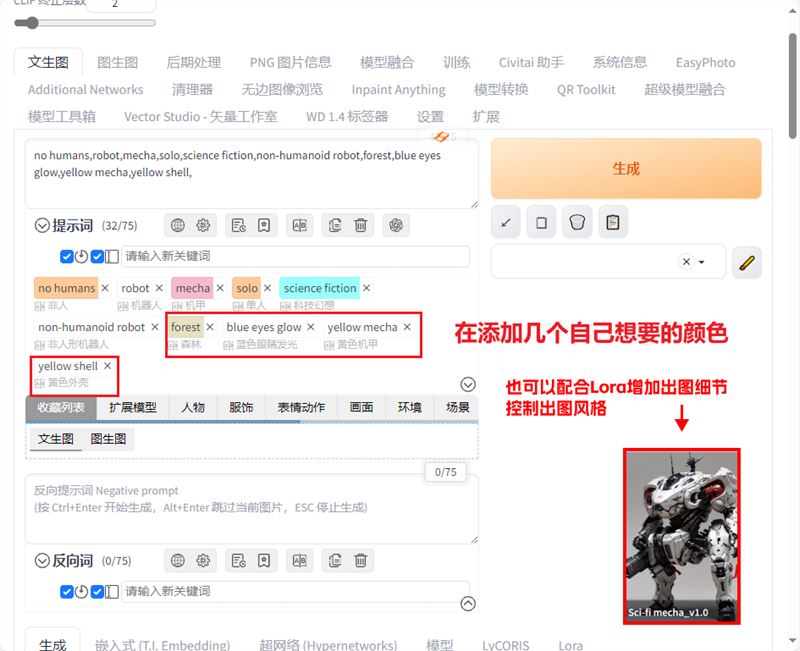This screenshot has width=800, height=651.
Task: Open the 设置 settings tab
Action: point(430,116)
